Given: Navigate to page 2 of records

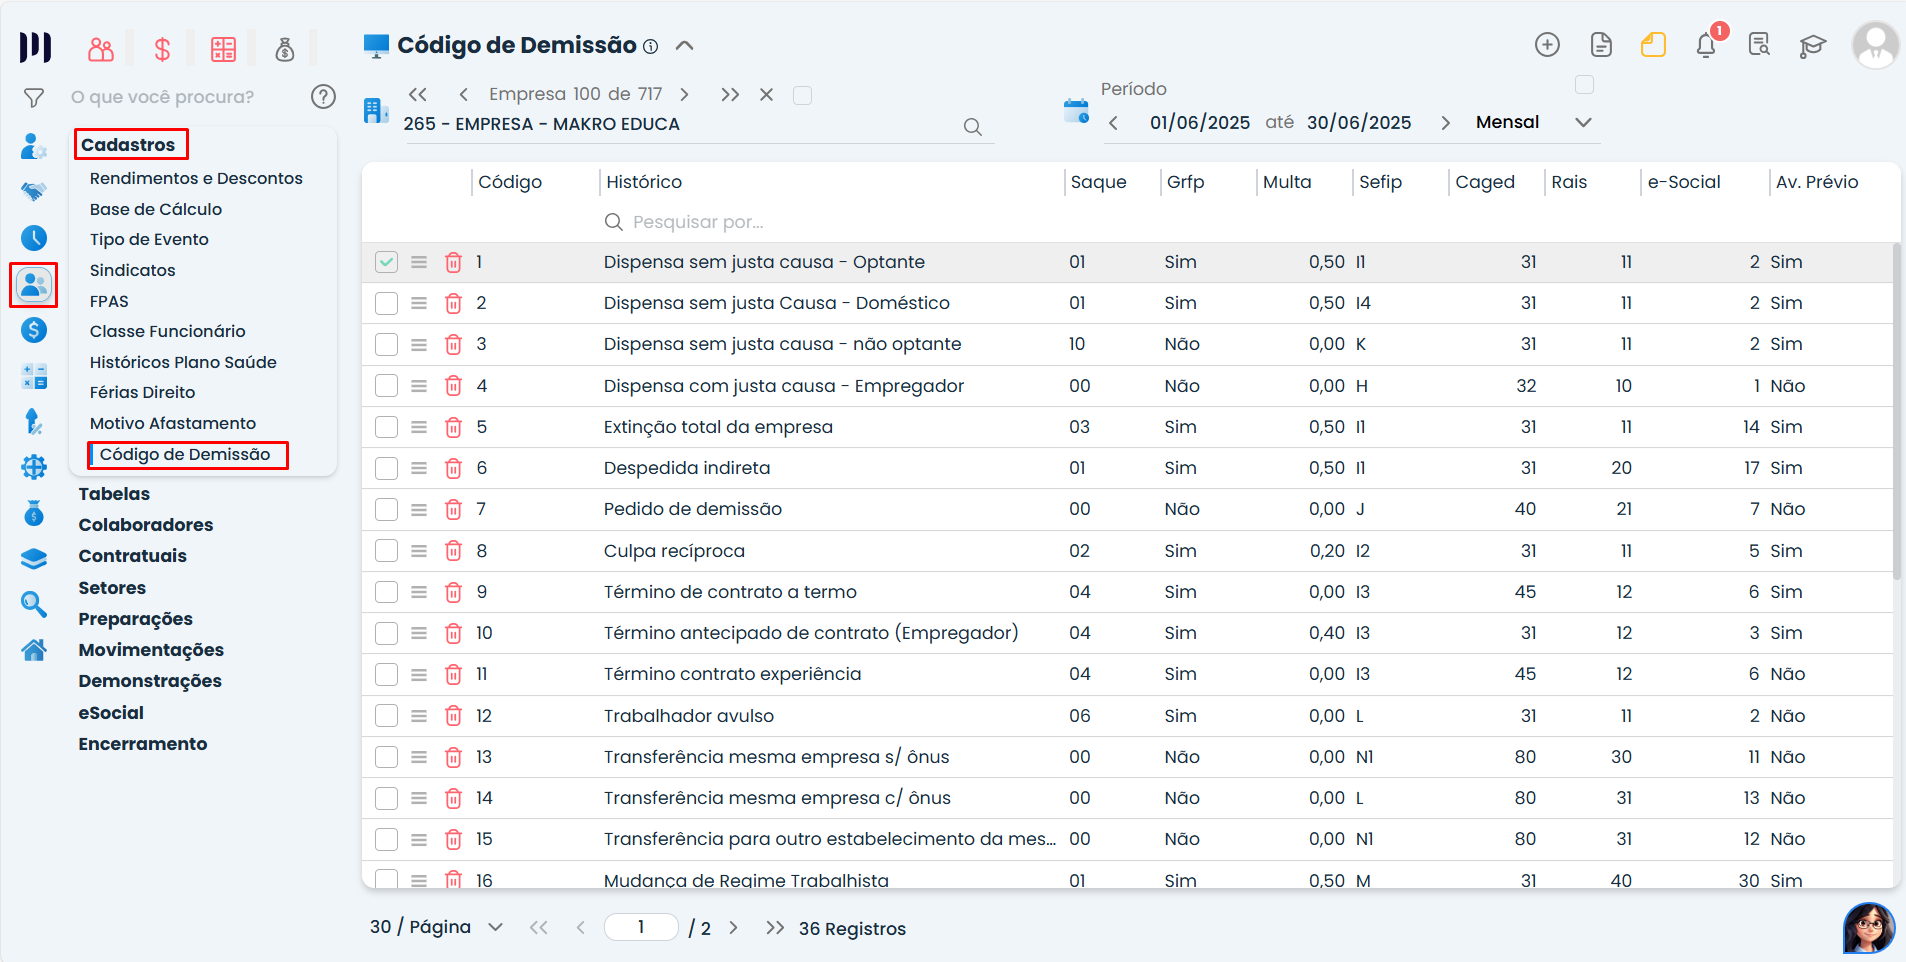Looking at the screenshot, I should pyautogui.click(x=735, y=927).
